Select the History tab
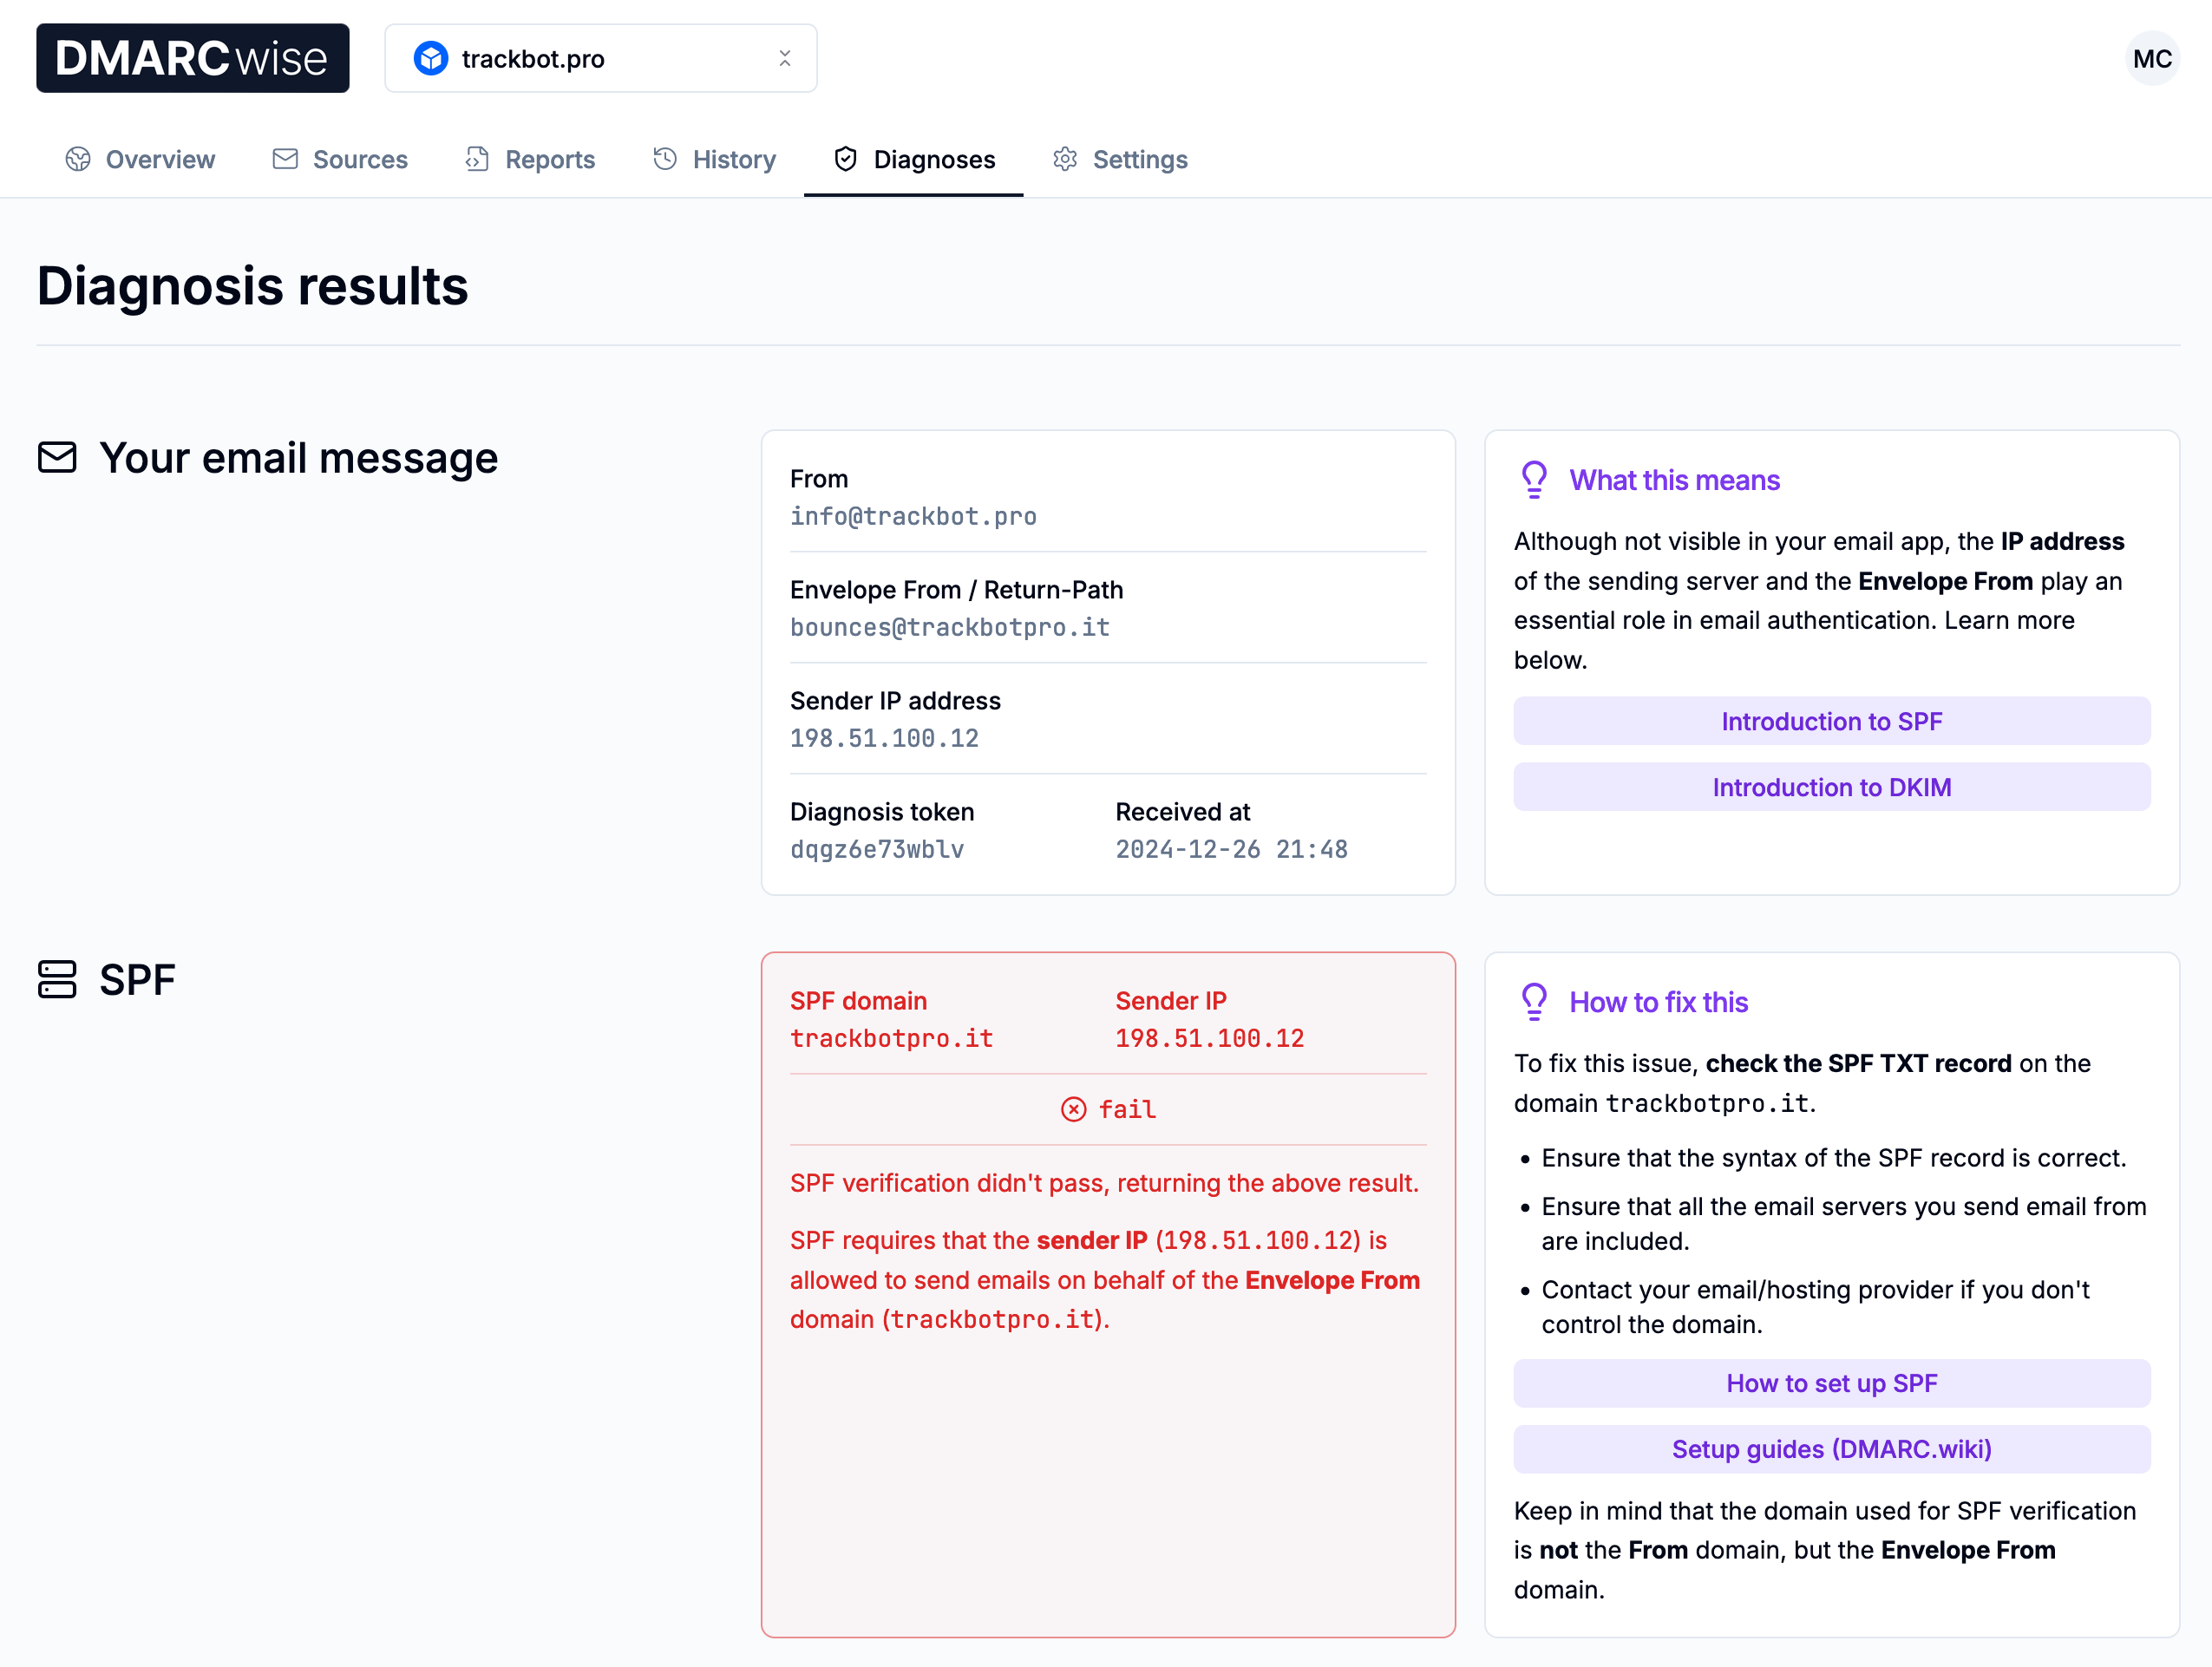 pyautogui.click(x=734, y=160)
